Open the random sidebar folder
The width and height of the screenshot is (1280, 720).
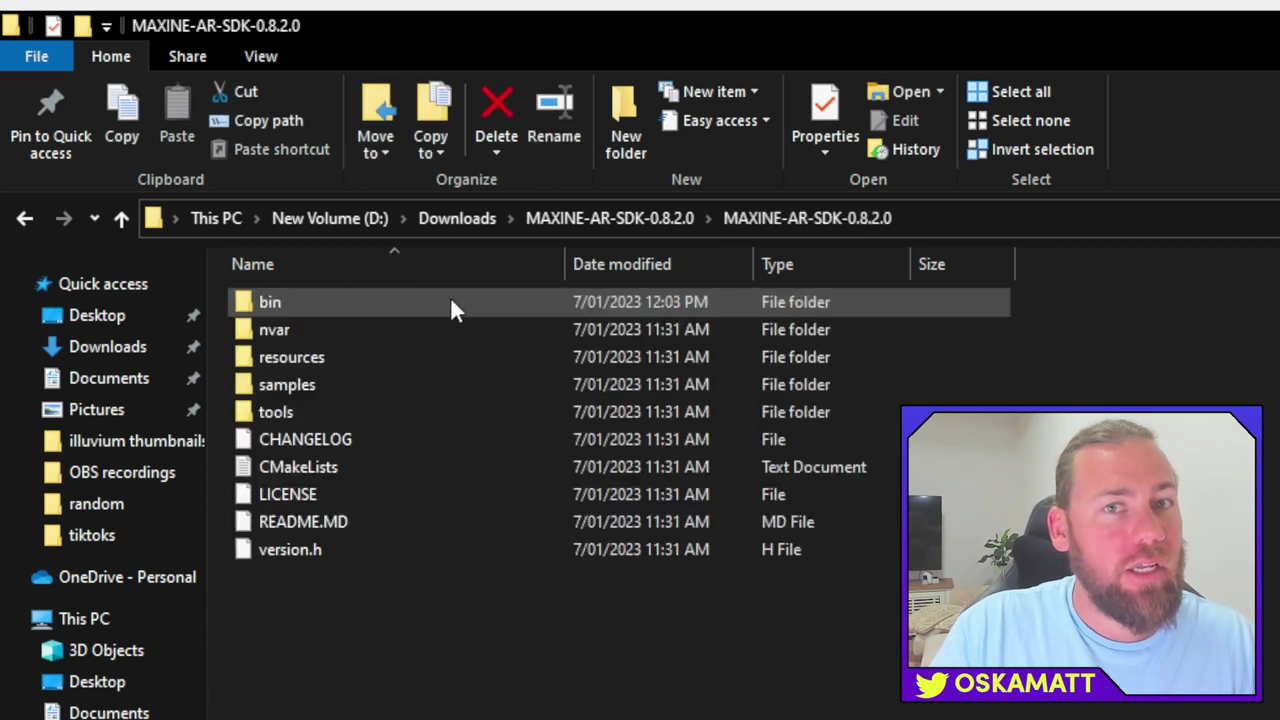[96, 504]
